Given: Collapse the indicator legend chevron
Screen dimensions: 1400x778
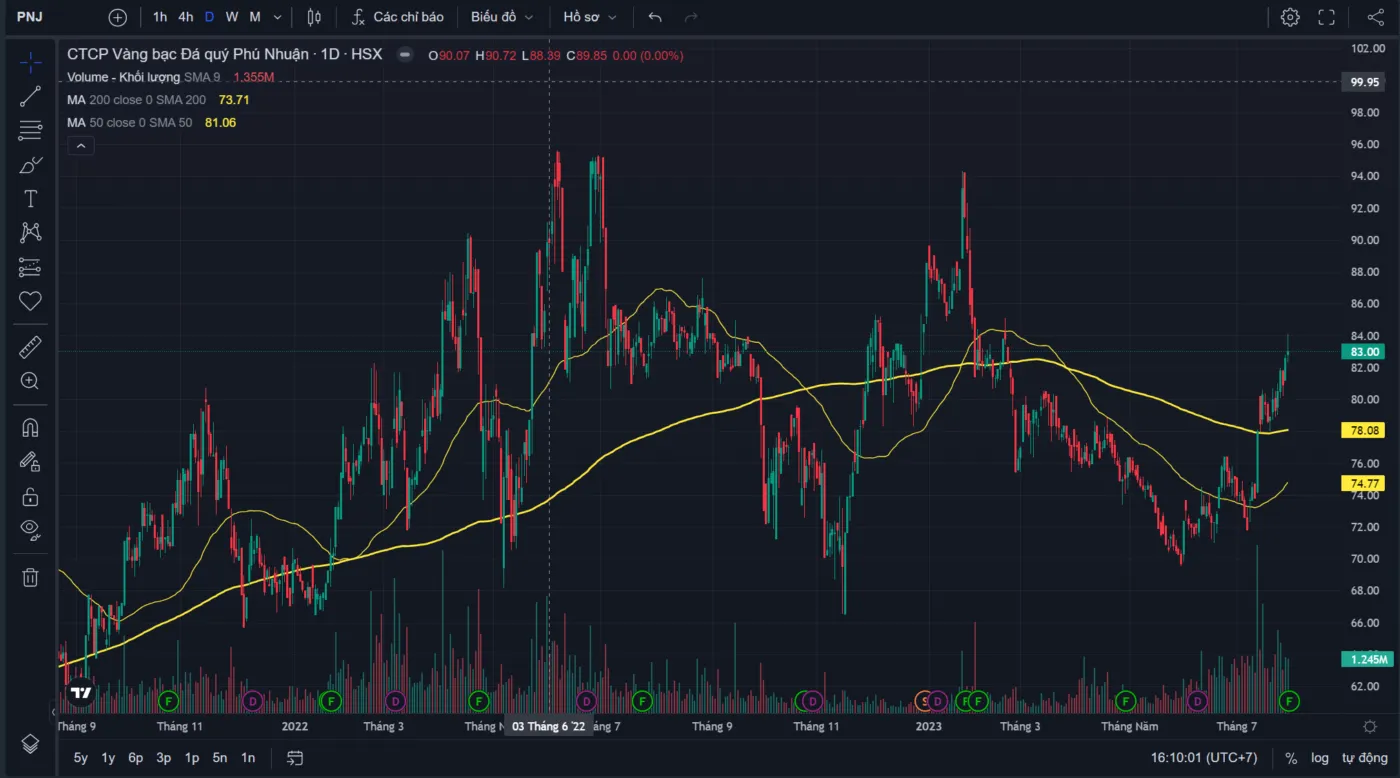Looking at the screenshot, I should (80, 146).
